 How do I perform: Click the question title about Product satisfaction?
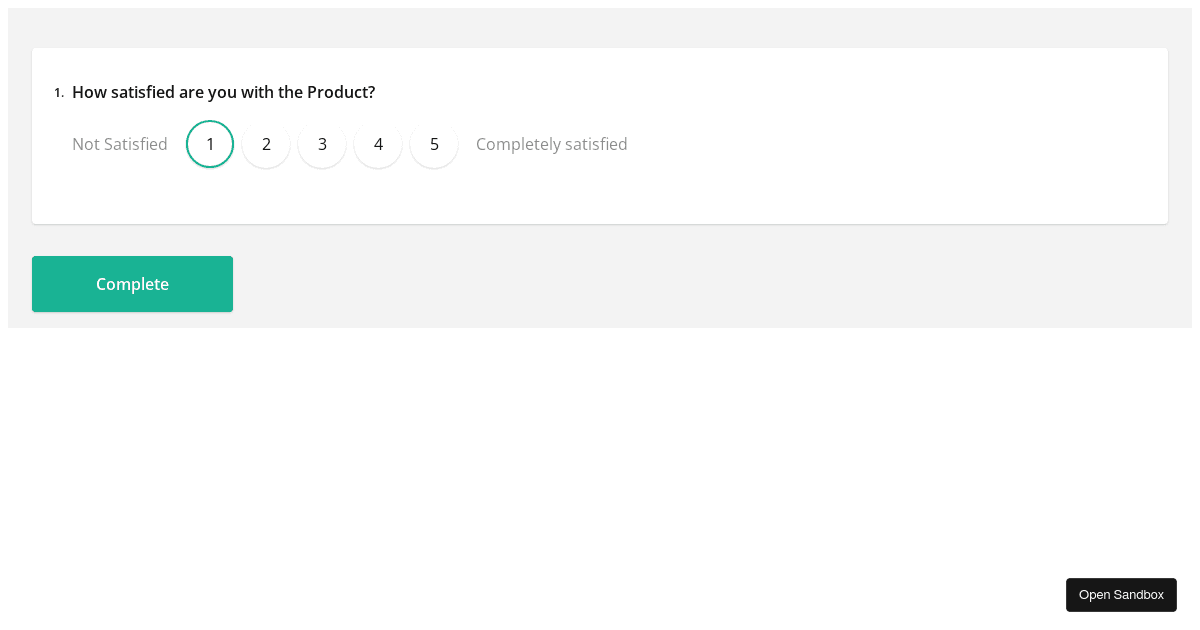[x=224, y=92]
